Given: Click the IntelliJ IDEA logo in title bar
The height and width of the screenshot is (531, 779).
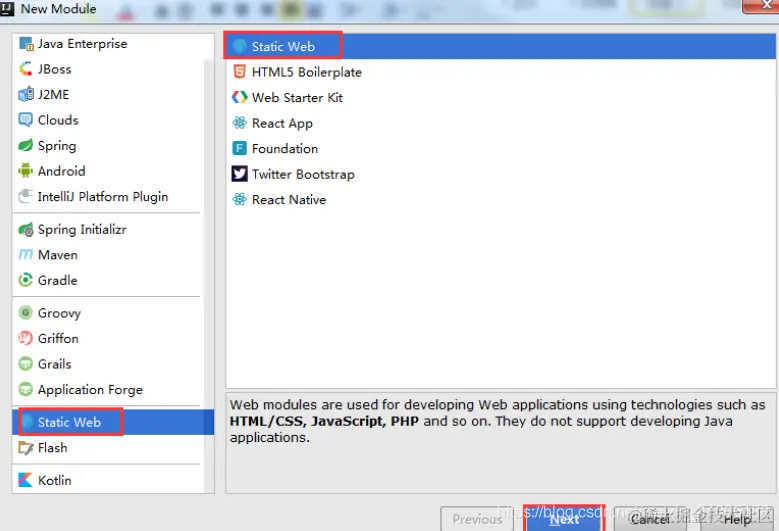Looking at the screenshot, I should tap(7, 8).
